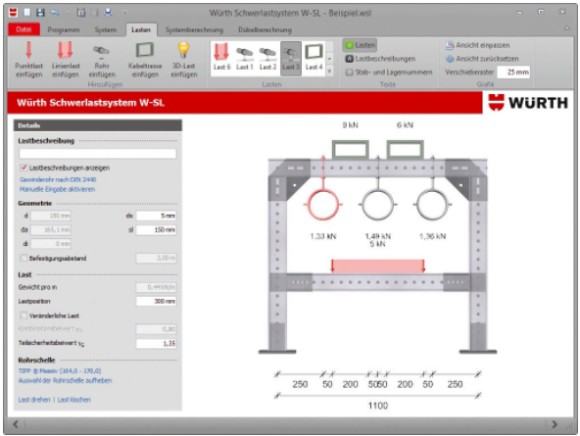580x436 pixels.
Task: Click the Lastposition 300 mm field
Action: click(156, 301)
